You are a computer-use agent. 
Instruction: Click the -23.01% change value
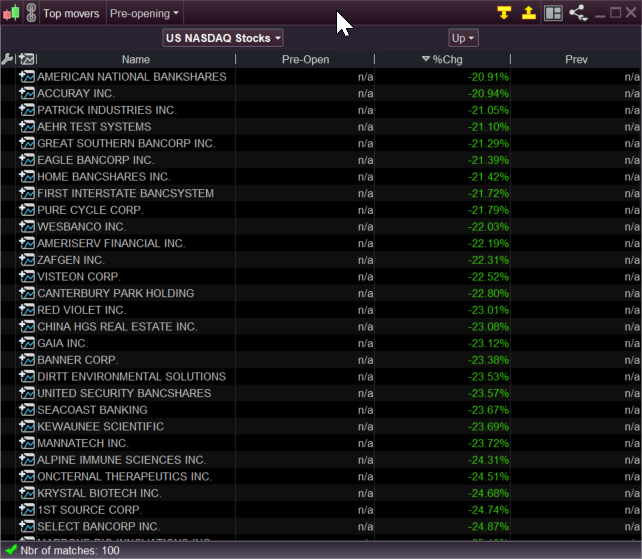488,310
